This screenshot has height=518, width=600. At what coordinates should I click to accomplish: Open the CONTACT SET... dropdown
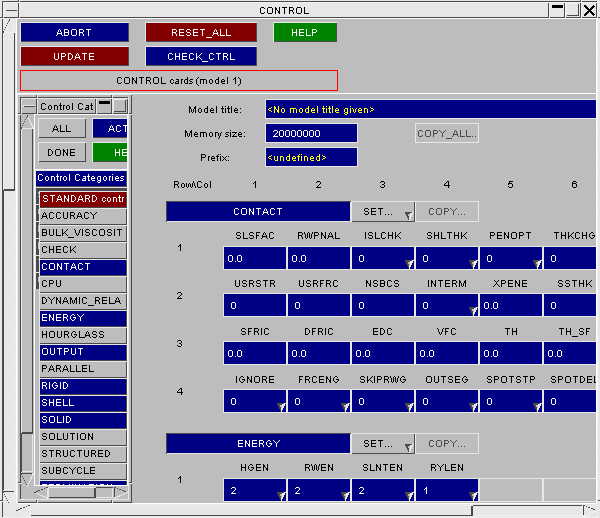click(382, 212)
